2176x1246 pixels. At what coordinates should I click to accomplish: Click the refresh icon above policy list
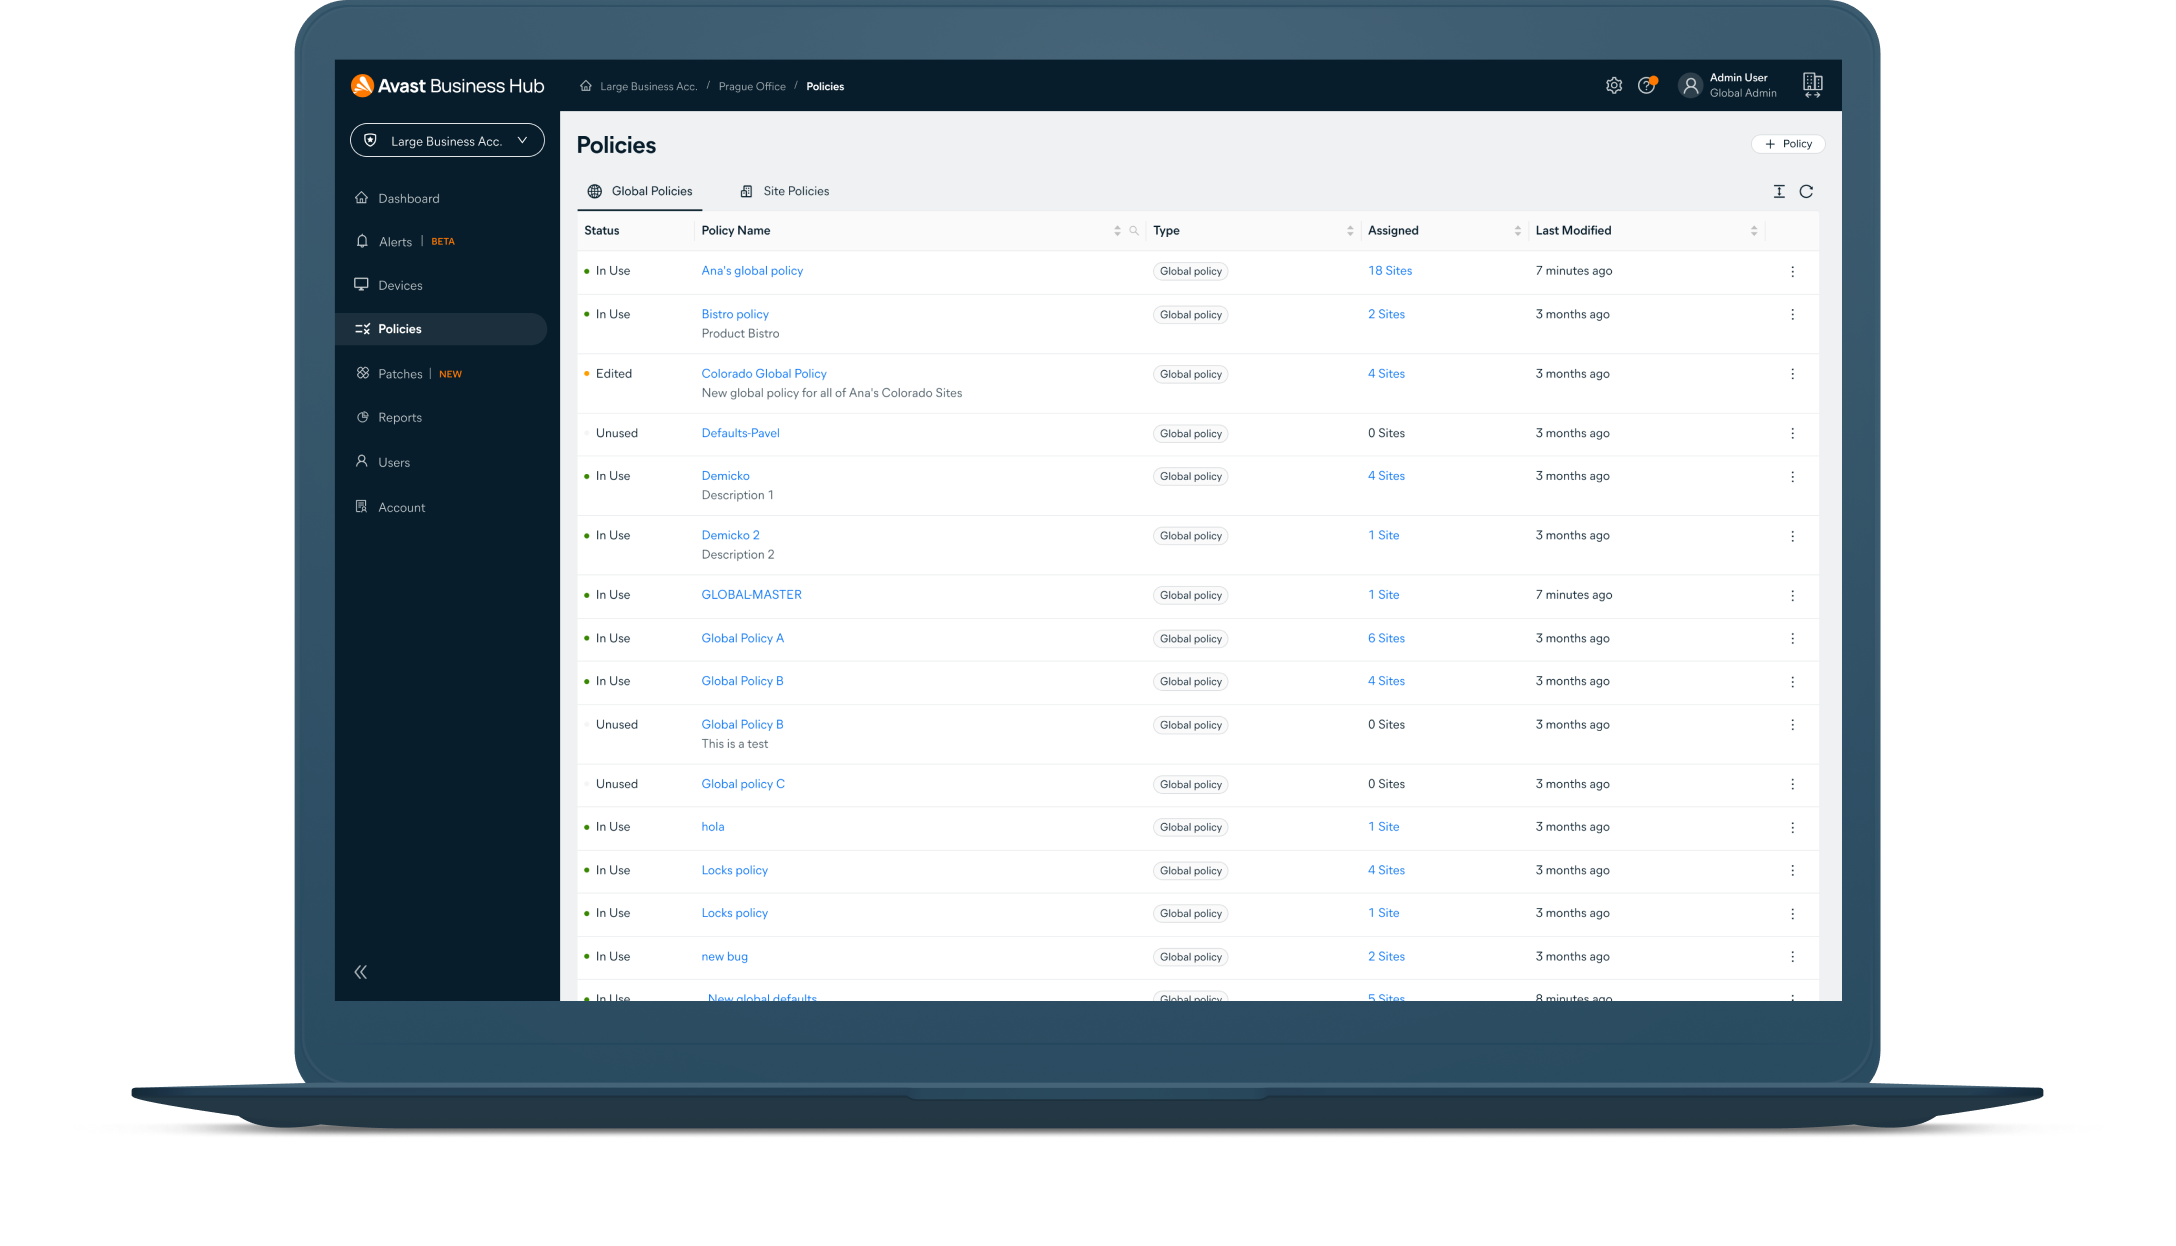1805,190
